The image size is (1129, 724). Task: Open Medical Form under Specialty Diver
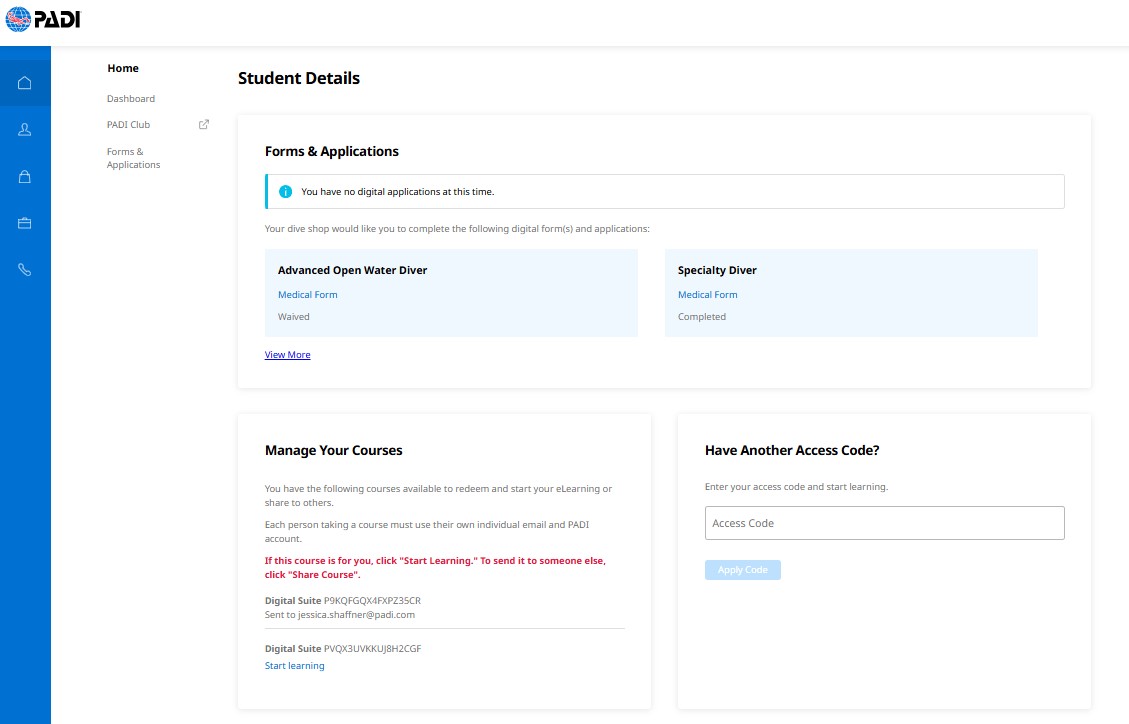coord(707,295)
